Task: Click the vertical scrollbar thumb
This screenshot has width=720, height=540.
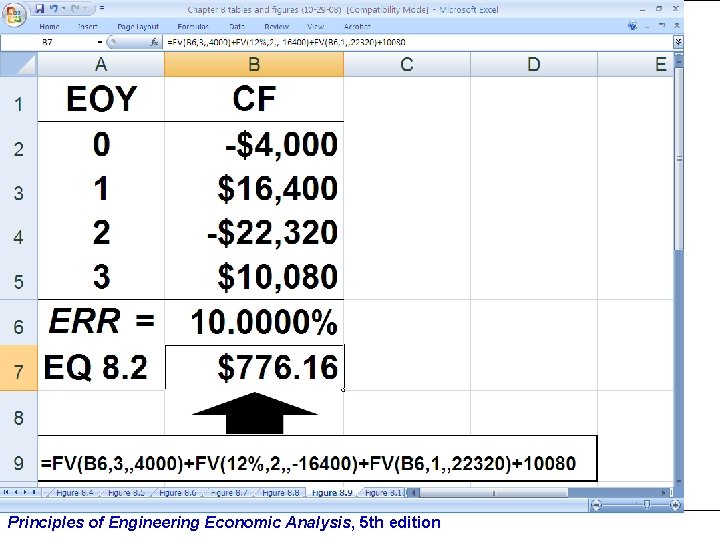Action: 679,158
